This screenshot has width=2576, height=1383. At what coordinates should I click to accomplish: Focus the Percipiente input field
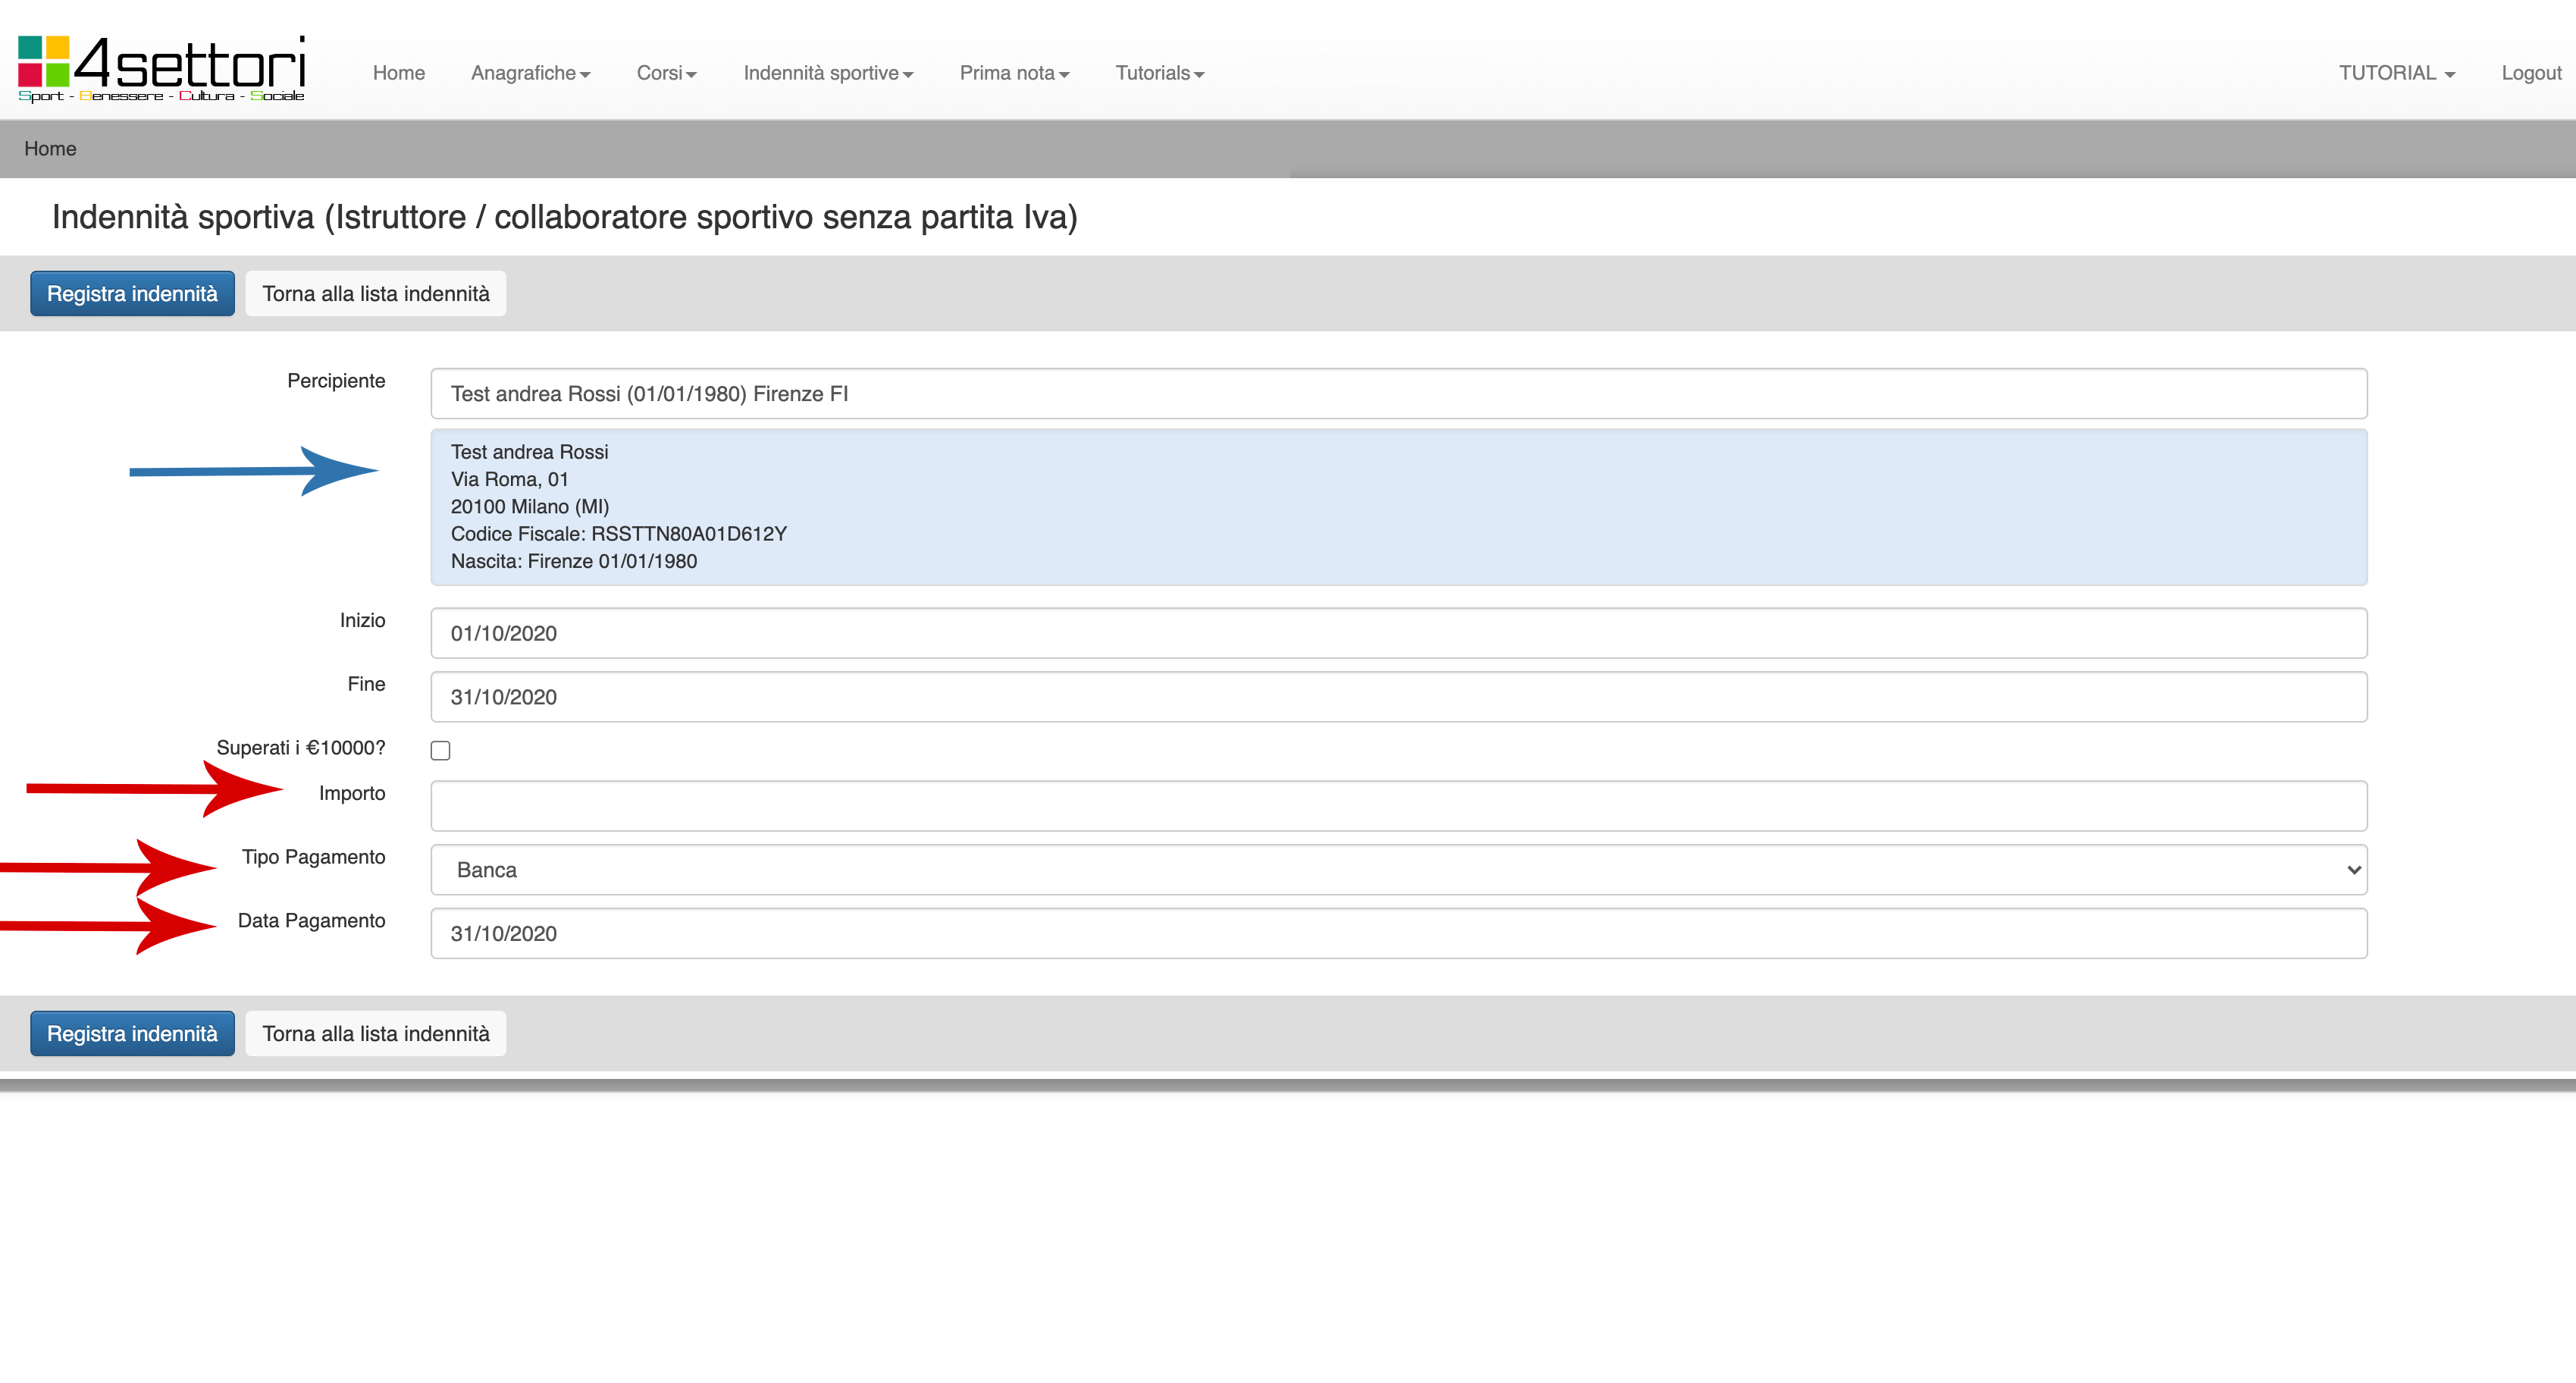[x=1398, y=393]
